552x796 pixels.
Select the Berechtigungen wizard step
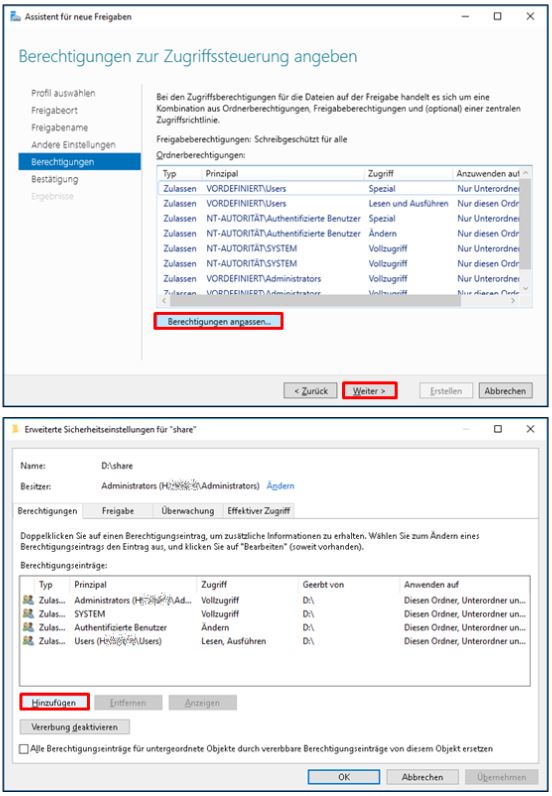point(80,162)
